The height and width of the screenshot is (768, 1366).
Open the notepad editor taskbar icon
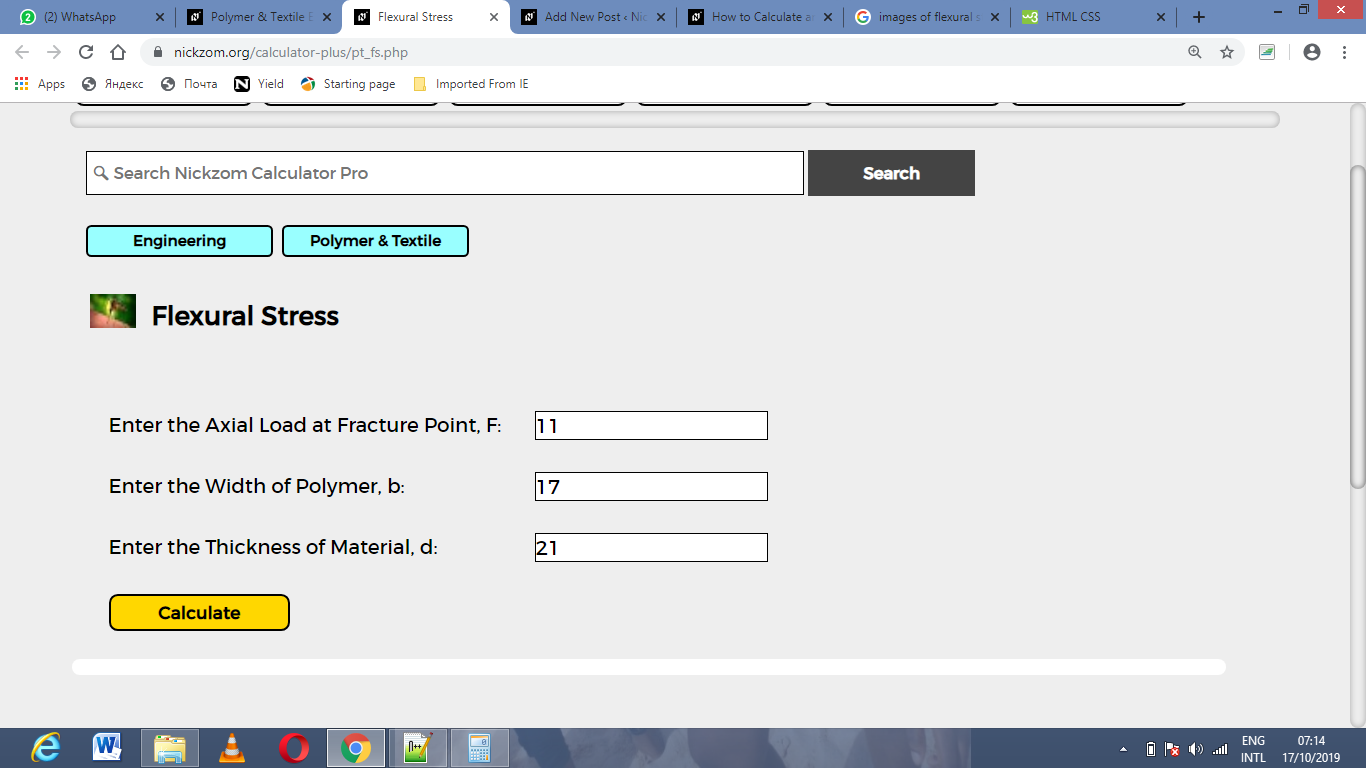pos(418,747)
